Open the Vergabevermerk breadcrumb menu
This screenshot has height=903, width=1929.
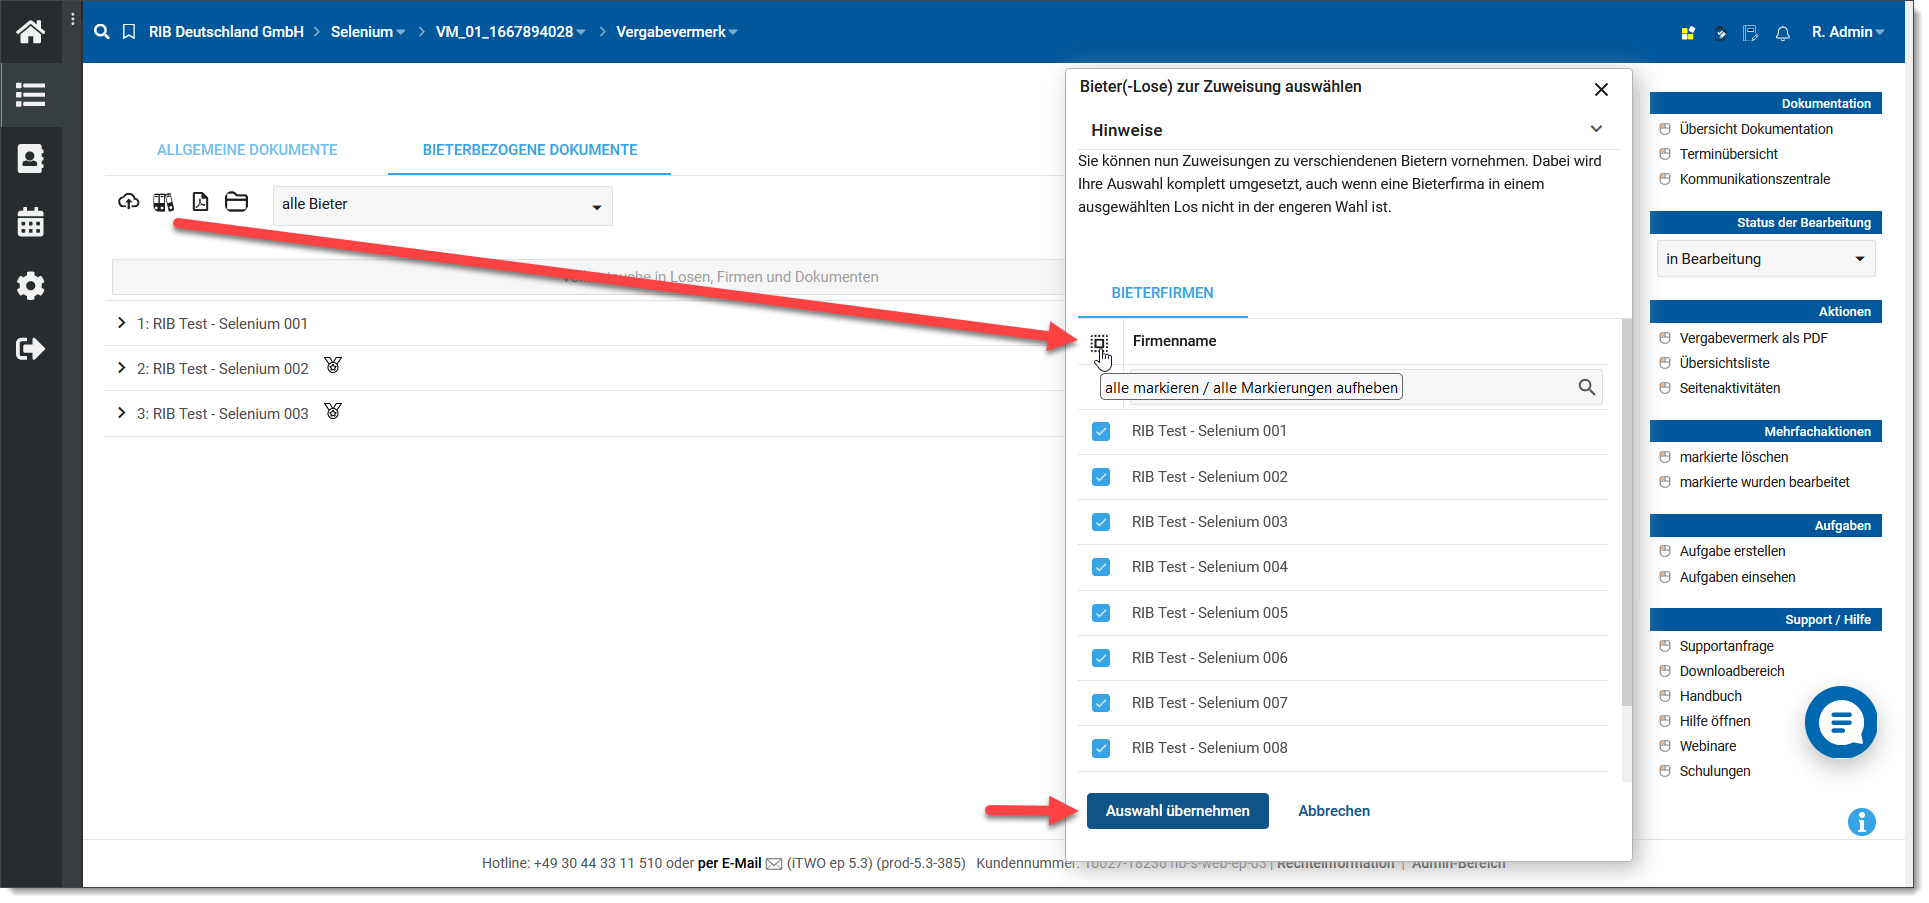click(x=677, y=32)
